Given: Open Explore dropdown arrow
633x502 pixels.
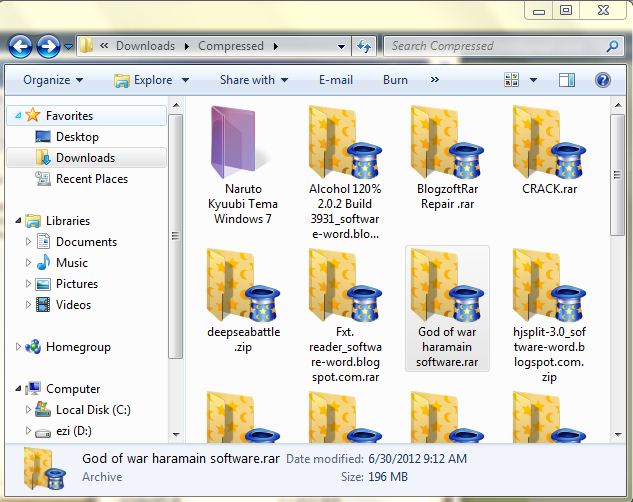Looking at the screenshot, I should [x=185, y=80].
